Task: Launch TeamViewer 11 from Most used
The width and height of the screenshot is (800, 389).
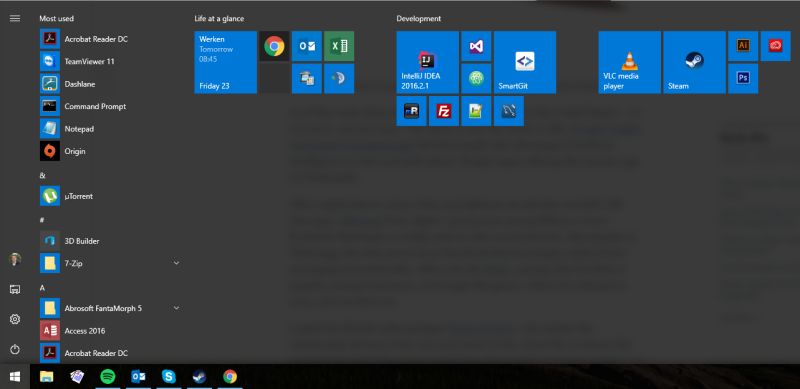Action: (110, 61)
